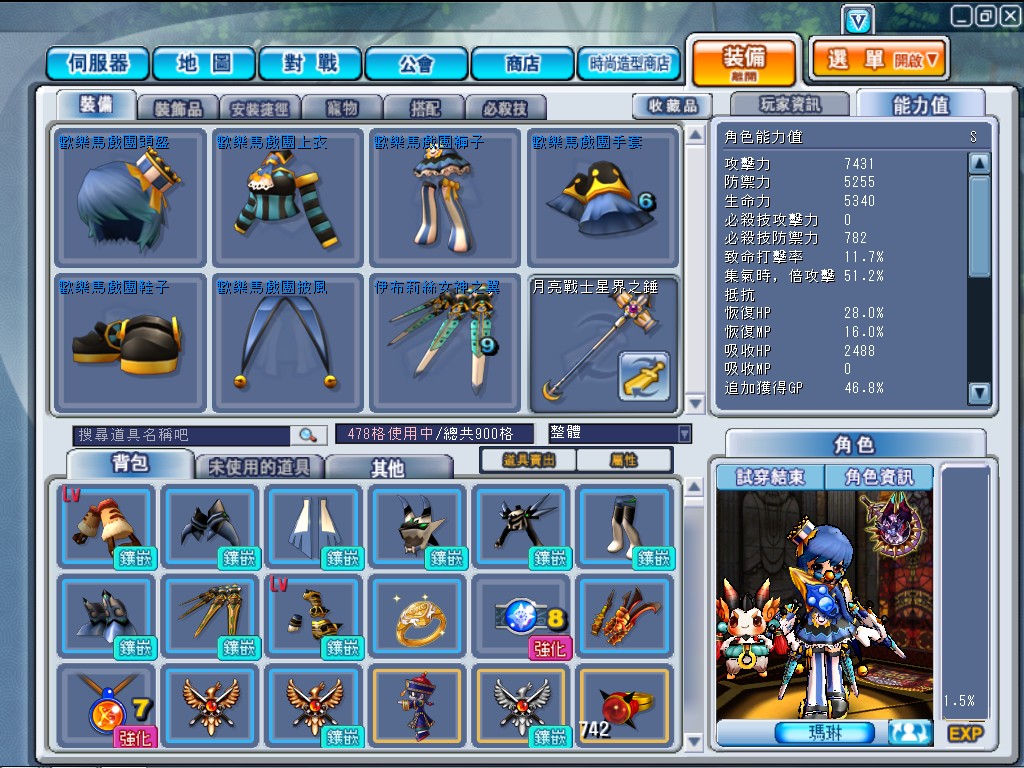Click the 角色資訊 button
Image resolution: width=1024 pixels, height=768 pixels.
coord(879,477)
